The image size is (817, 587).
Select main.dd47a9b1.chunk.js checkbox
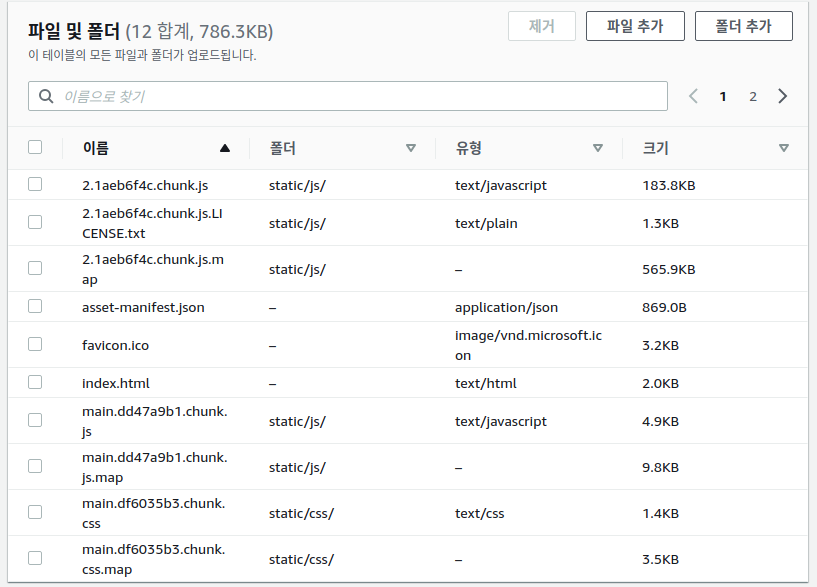point(35,420)
